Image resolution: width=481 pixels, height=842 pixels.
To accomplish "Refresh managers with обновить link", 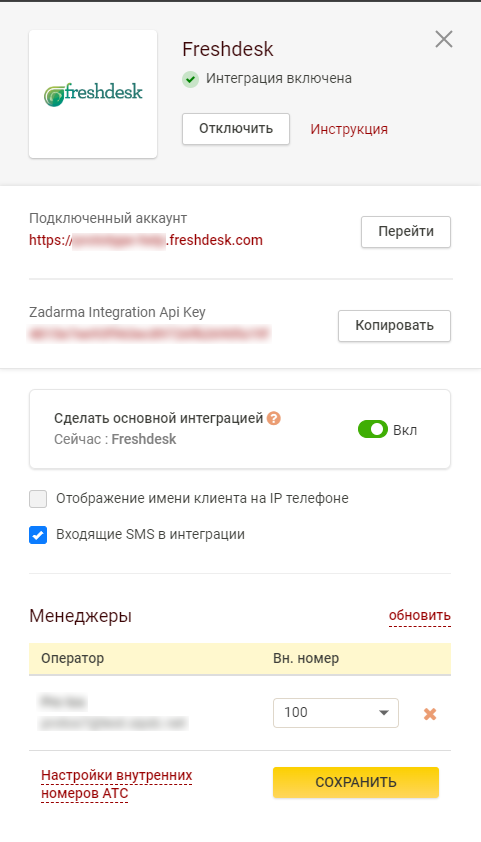I will [420, 615].
